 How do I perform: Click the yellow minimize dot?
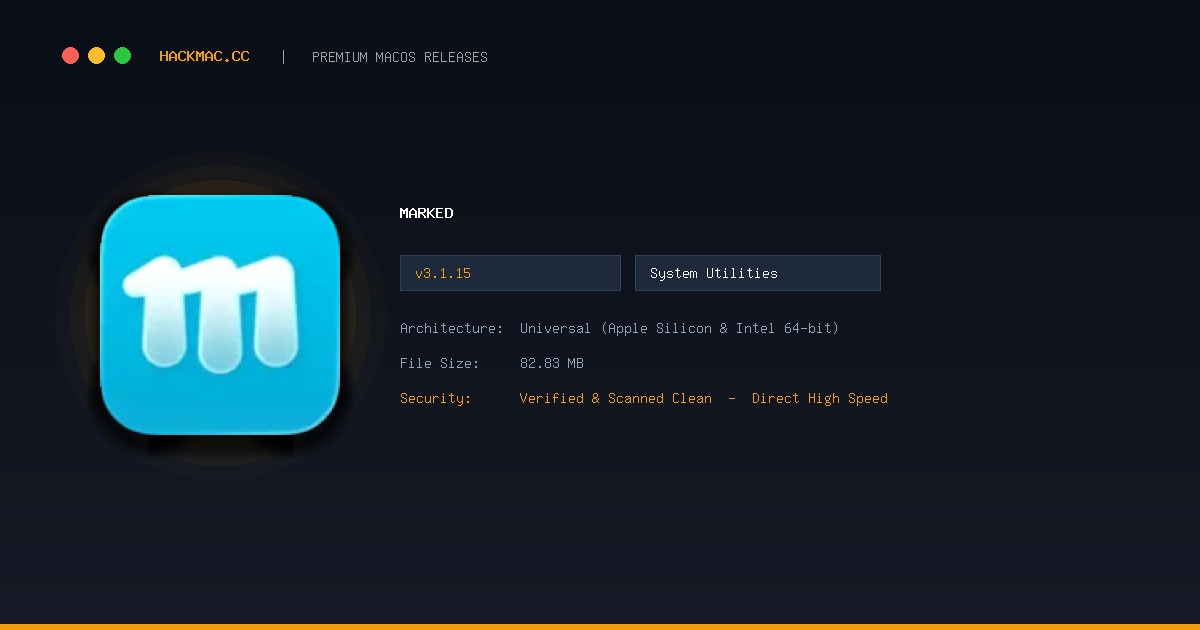click(x=96, y=56)
